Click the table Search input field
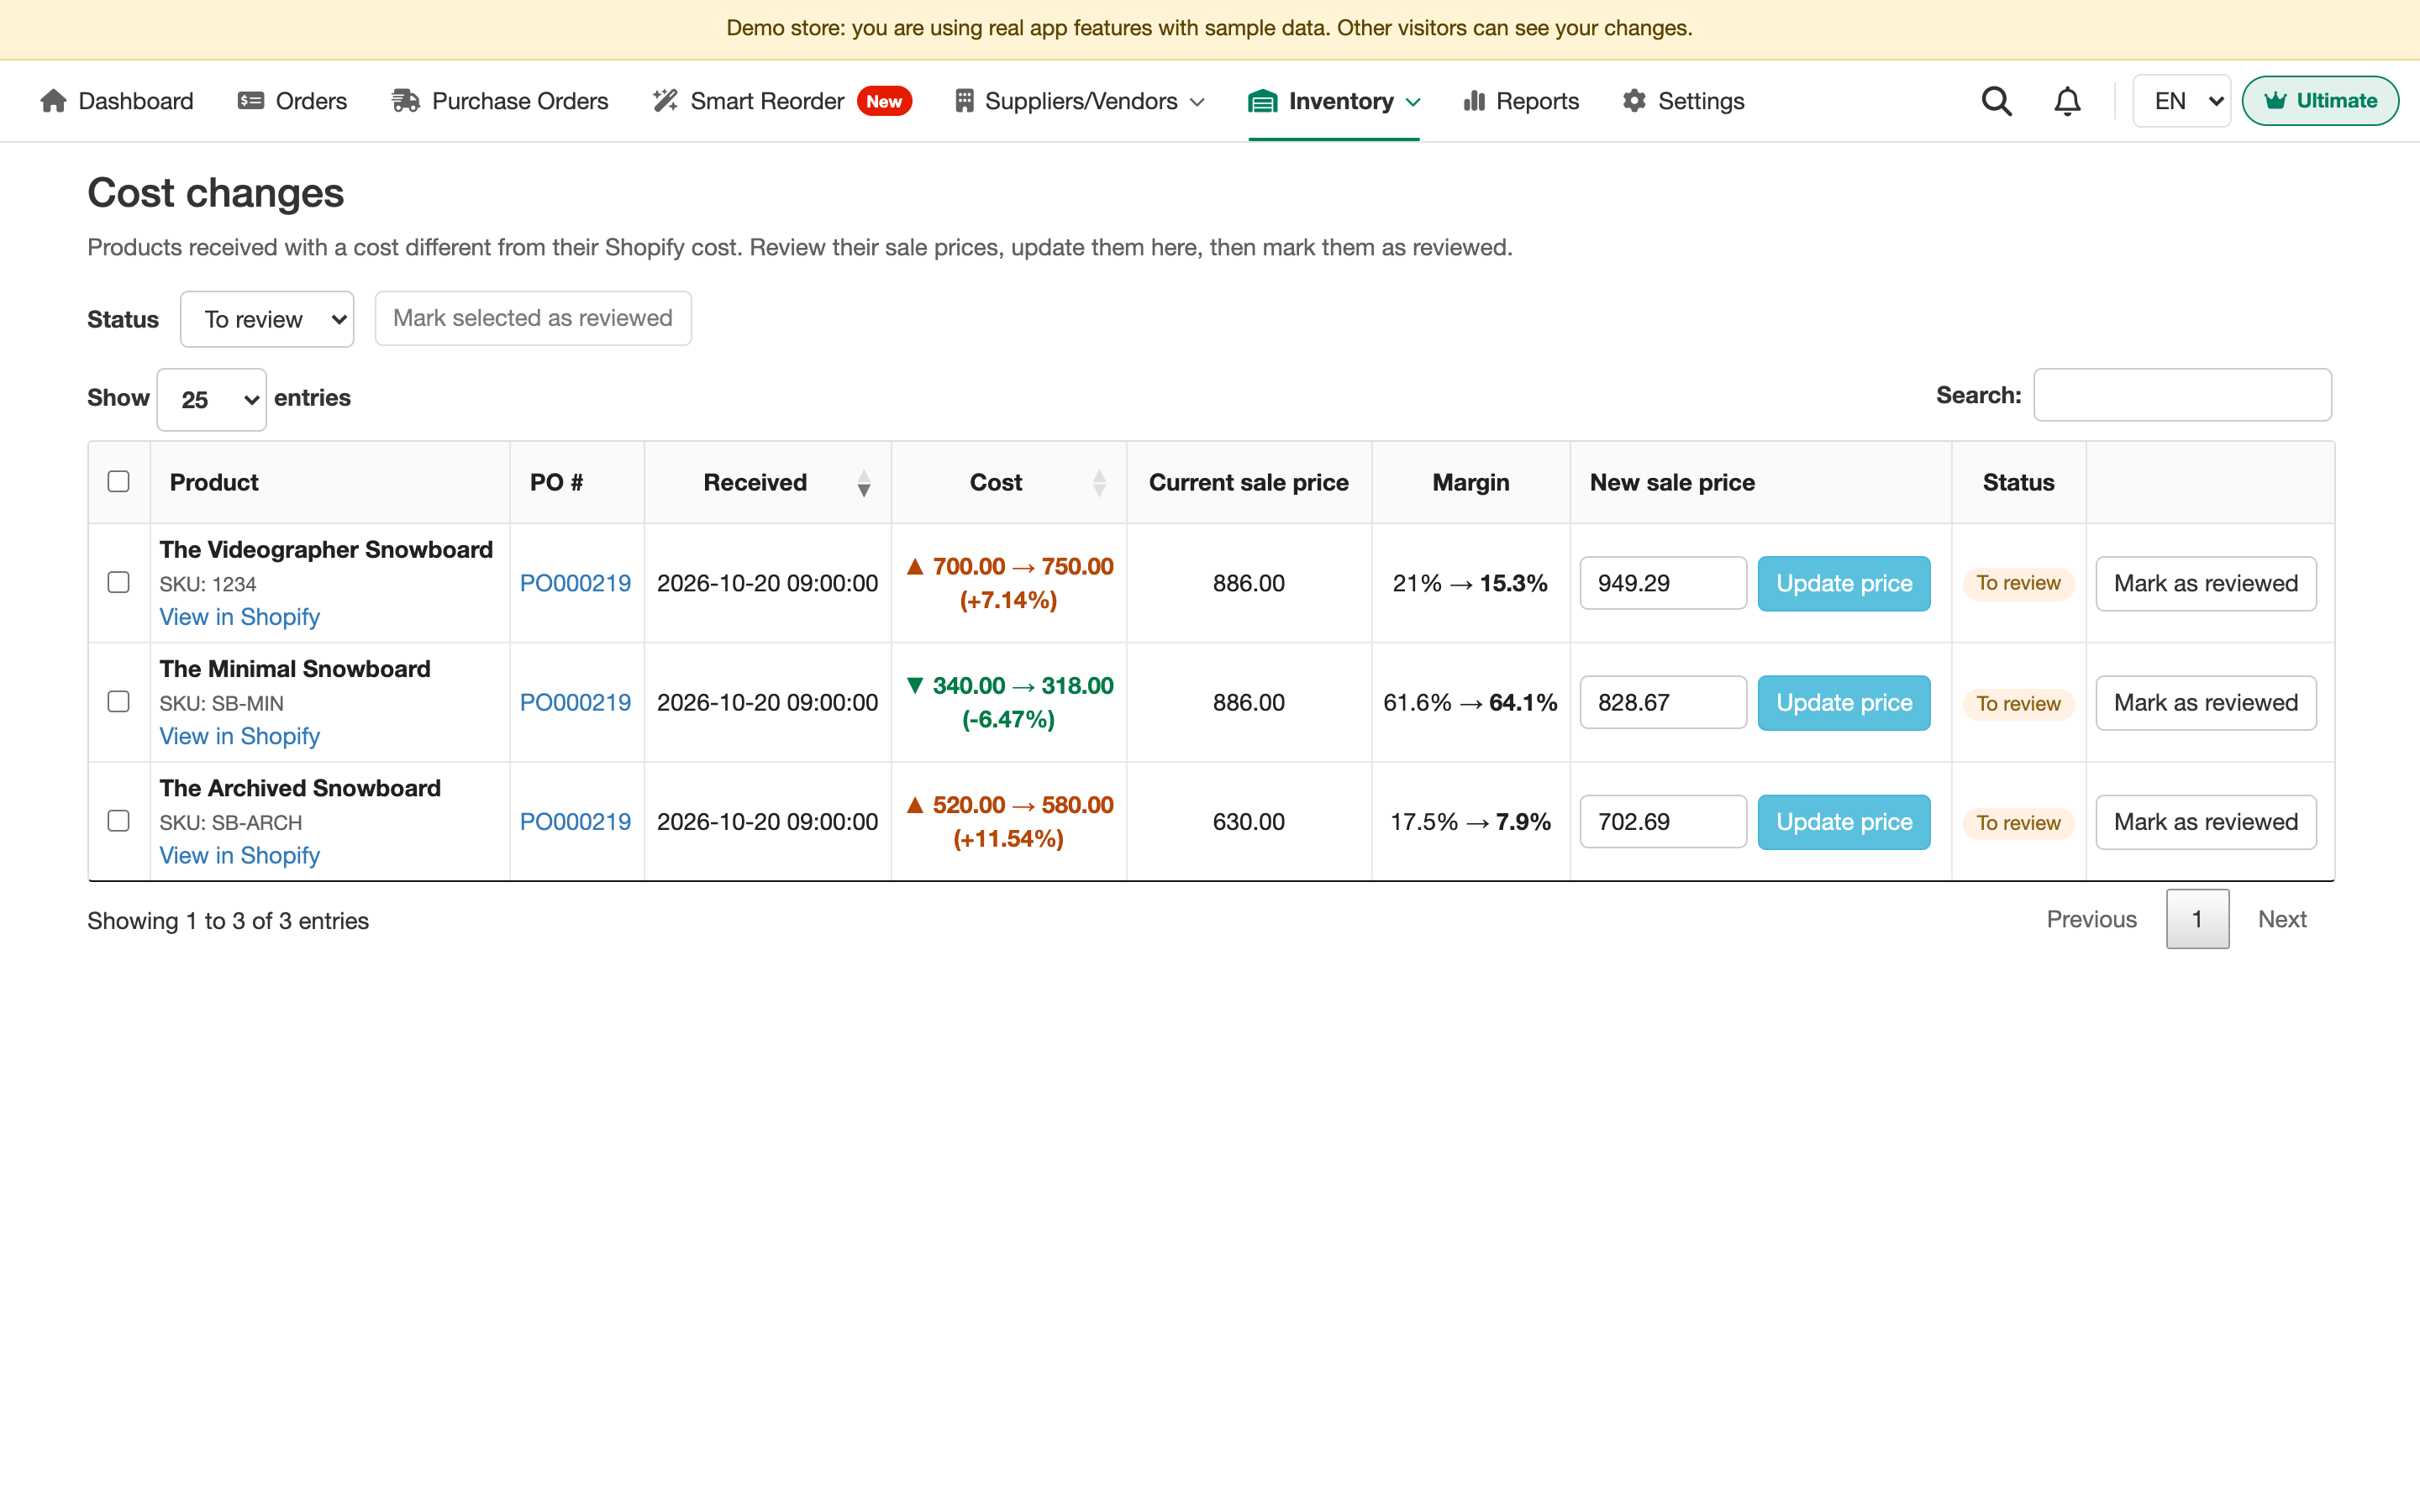Viewport: 2420px width, 1512px height. pos(2182,395)
